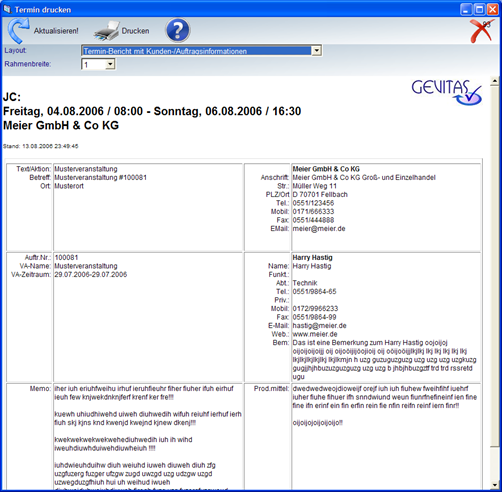Click the mobile number '0171/666333'
This screenshot has width=502, height=492.
[x=313, y=211]
